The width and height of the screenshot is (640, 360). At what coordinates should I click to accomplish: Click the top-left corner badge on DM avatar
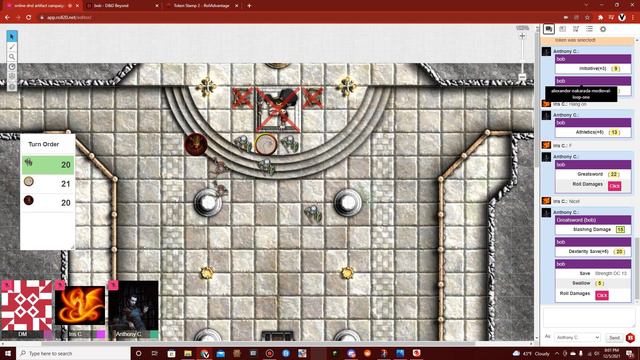tap(7, 285)
